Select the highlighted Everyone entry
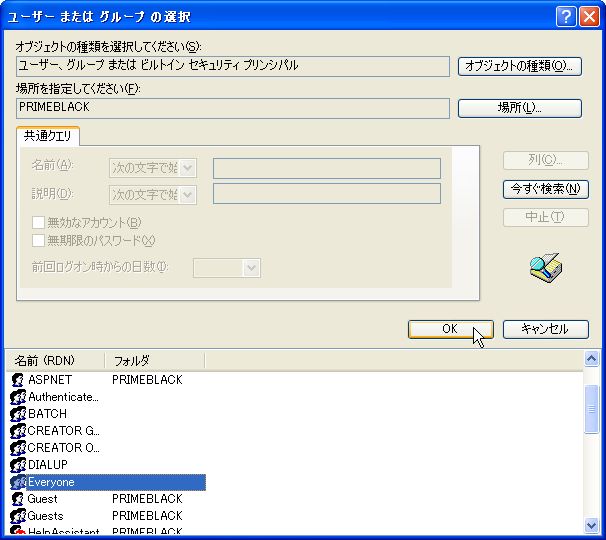Screen dimensions: 606x540 pyautogui.click(x=116, y=482)
